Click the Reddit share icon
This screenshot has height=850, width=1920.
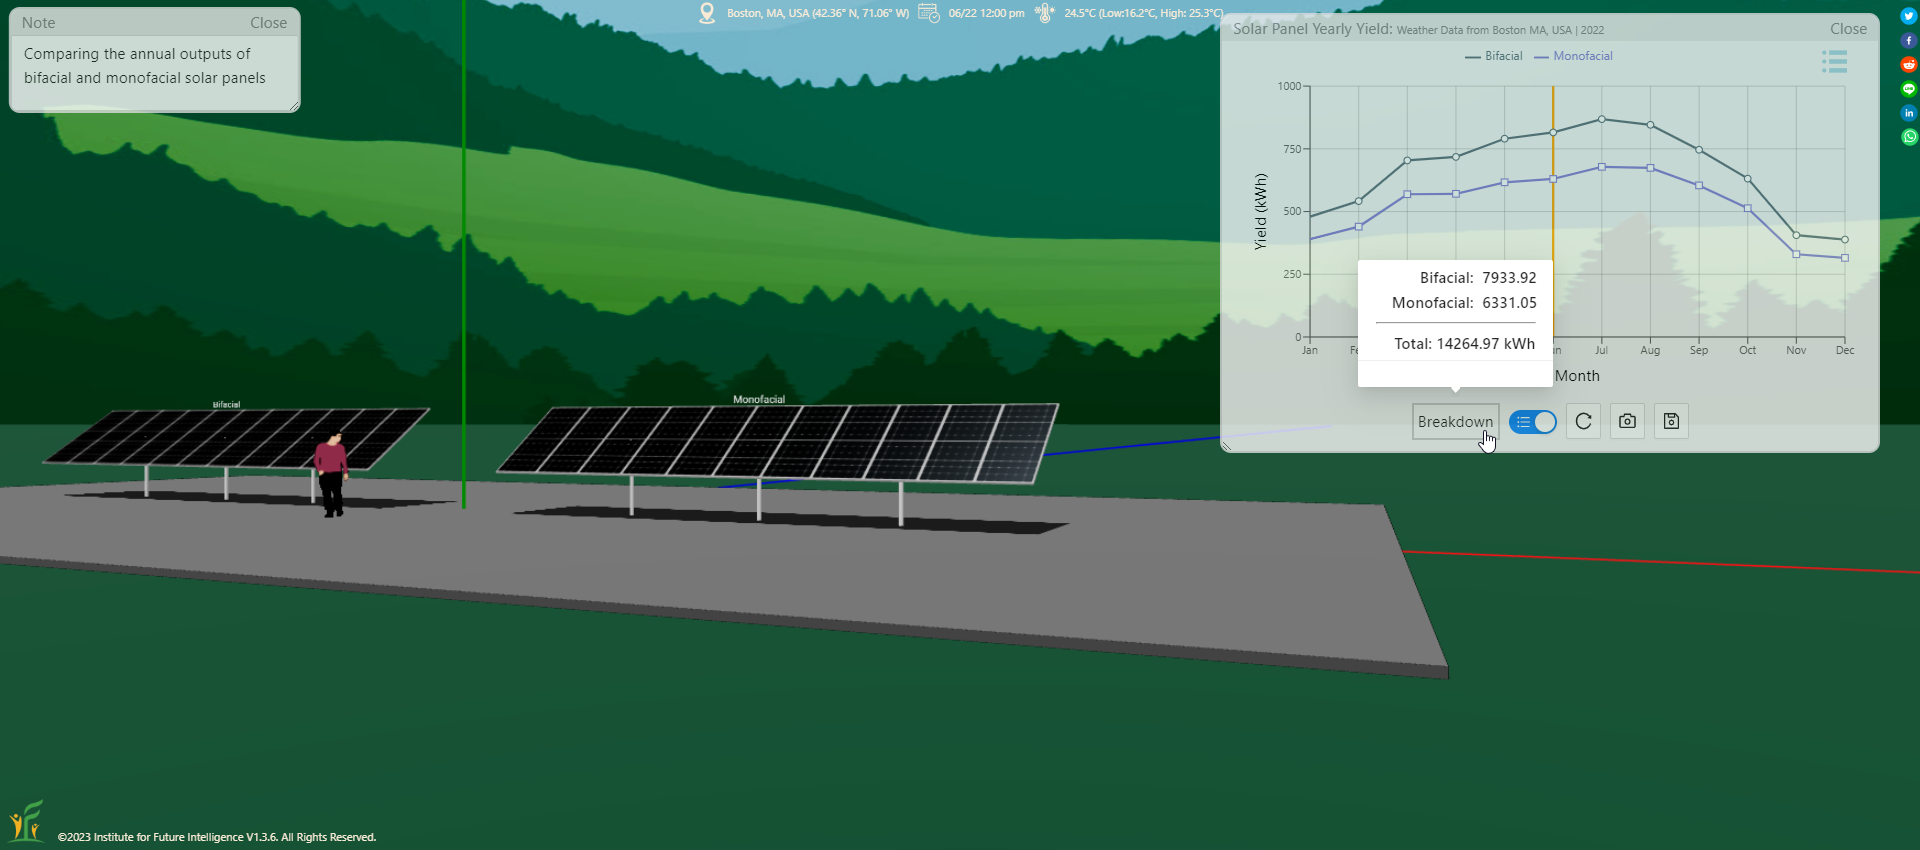(1908, 65)
